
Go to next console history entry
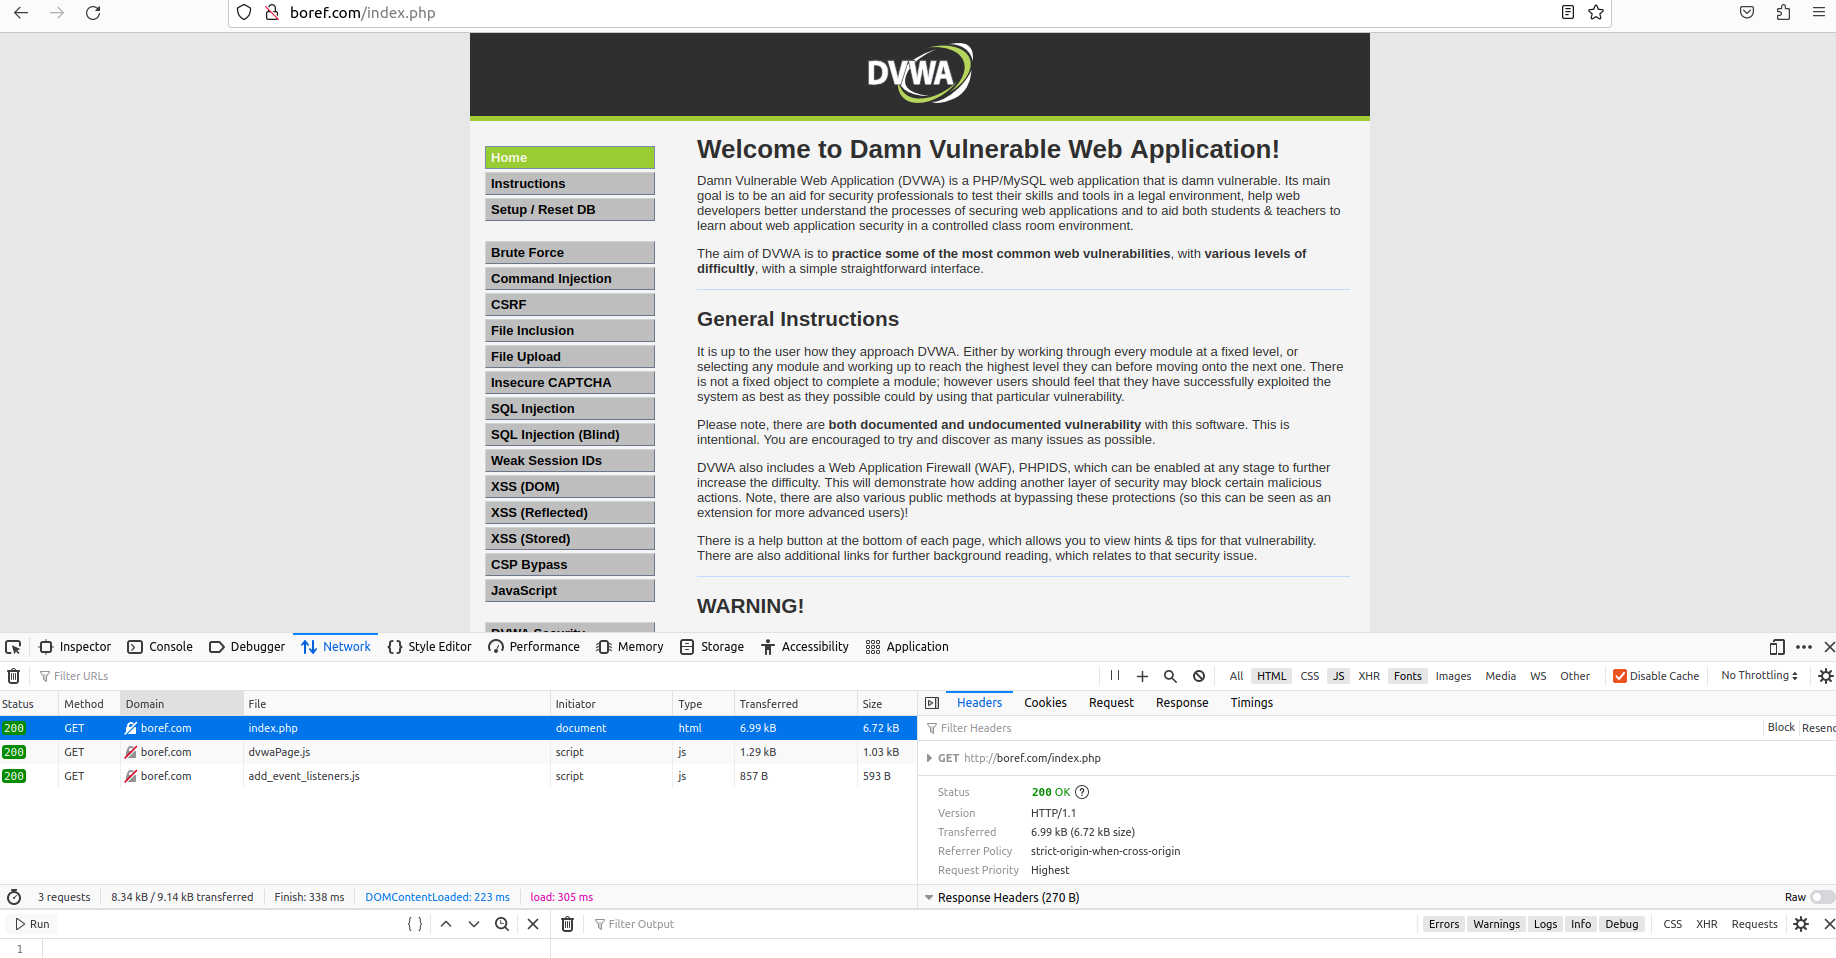474,924
